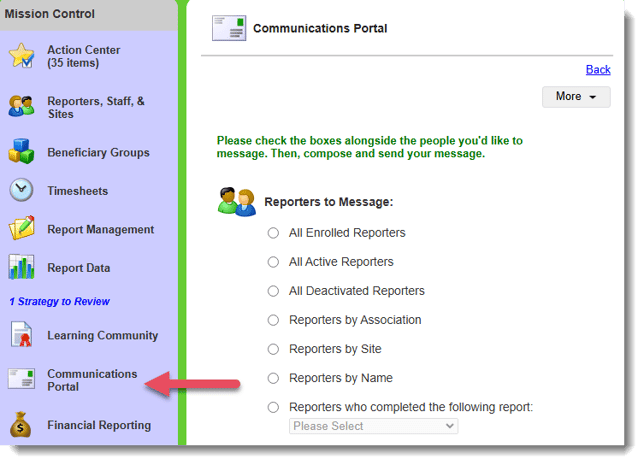Click the Report Data bar chart icon

click(x=22, y=268)
